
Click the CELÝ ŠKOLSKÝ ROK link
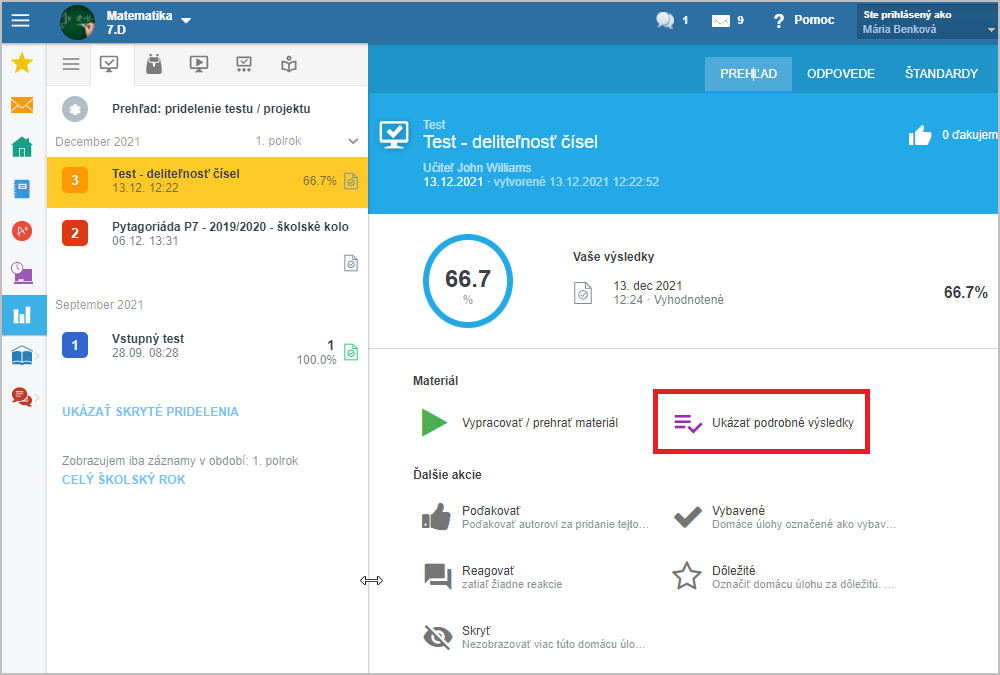[x=123, y=480]
